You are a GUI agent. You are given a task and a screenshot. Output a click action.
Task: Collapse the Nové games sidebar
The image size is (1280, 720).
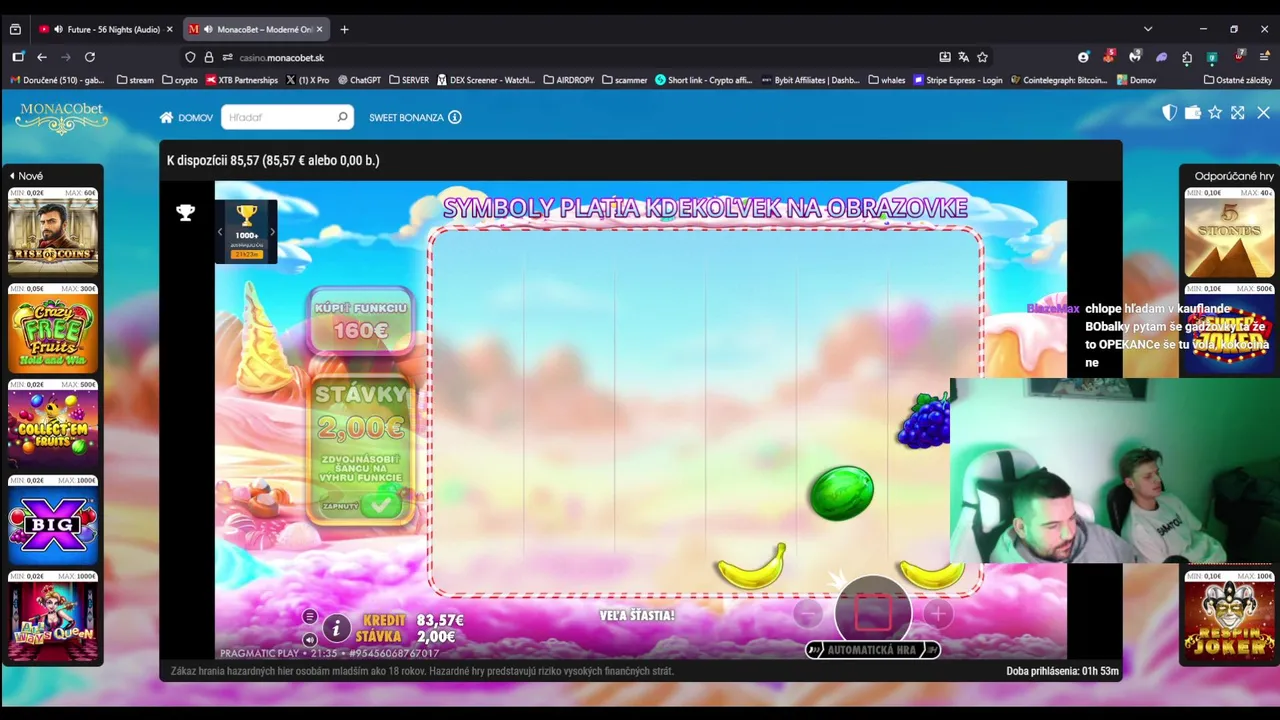click(27, 176)
